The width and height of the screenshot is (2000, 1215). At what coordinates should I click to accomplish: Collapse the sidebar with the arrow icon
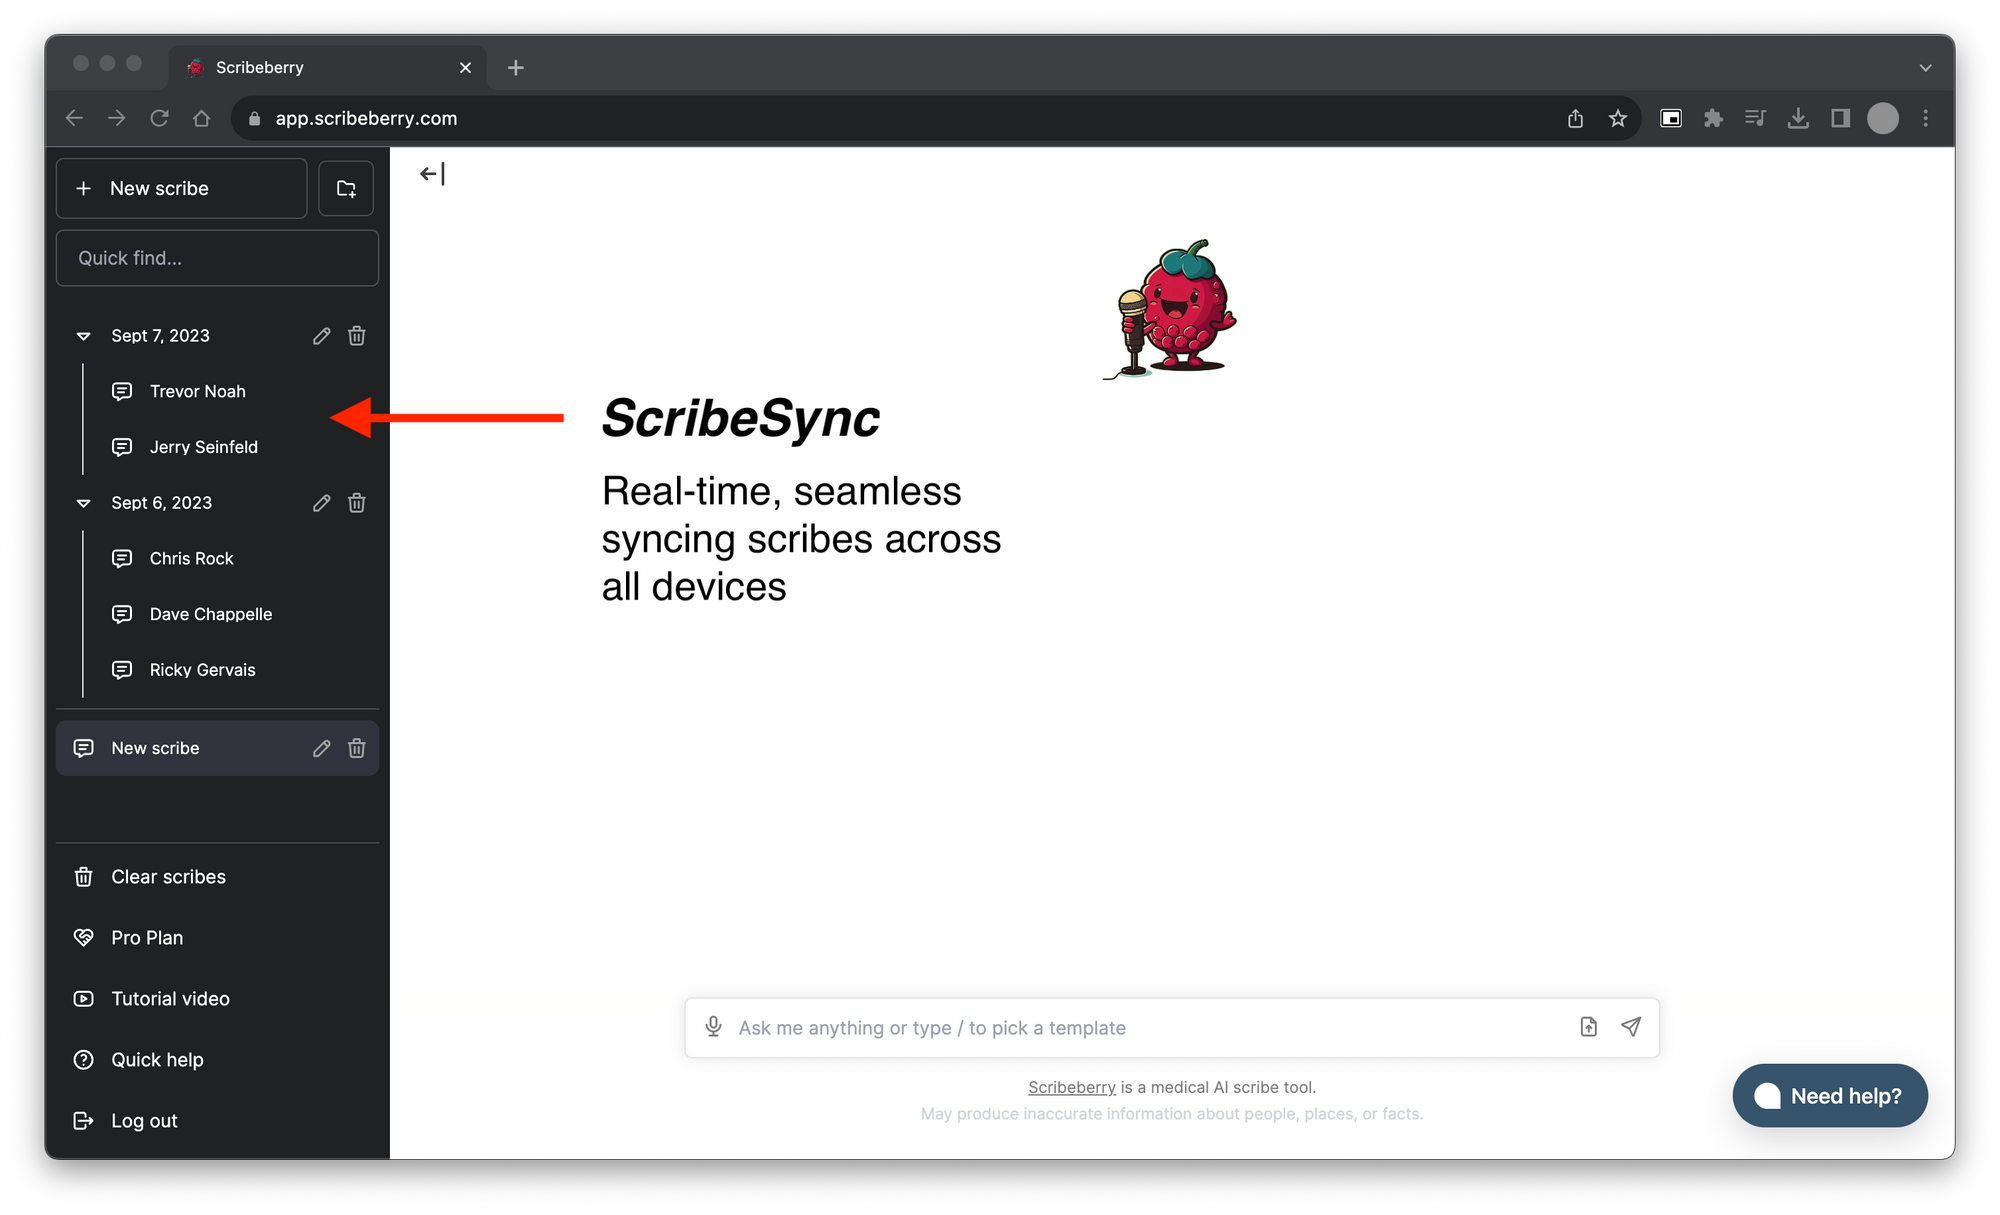(432, 174)
